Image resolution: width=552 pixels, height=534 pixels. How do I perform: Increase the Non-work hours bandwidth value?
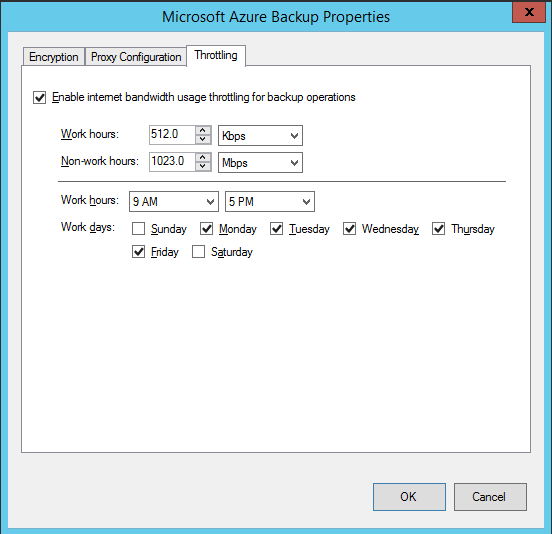pos(202,158)
